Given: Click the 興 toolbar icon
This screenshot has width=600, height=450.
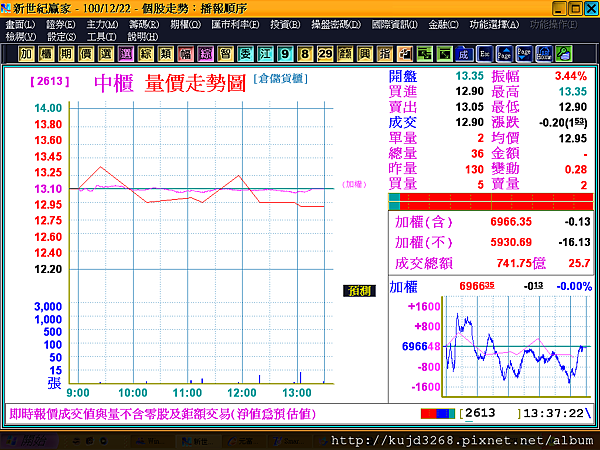Looking at the screenshot, I should click(x=365, y=54).
